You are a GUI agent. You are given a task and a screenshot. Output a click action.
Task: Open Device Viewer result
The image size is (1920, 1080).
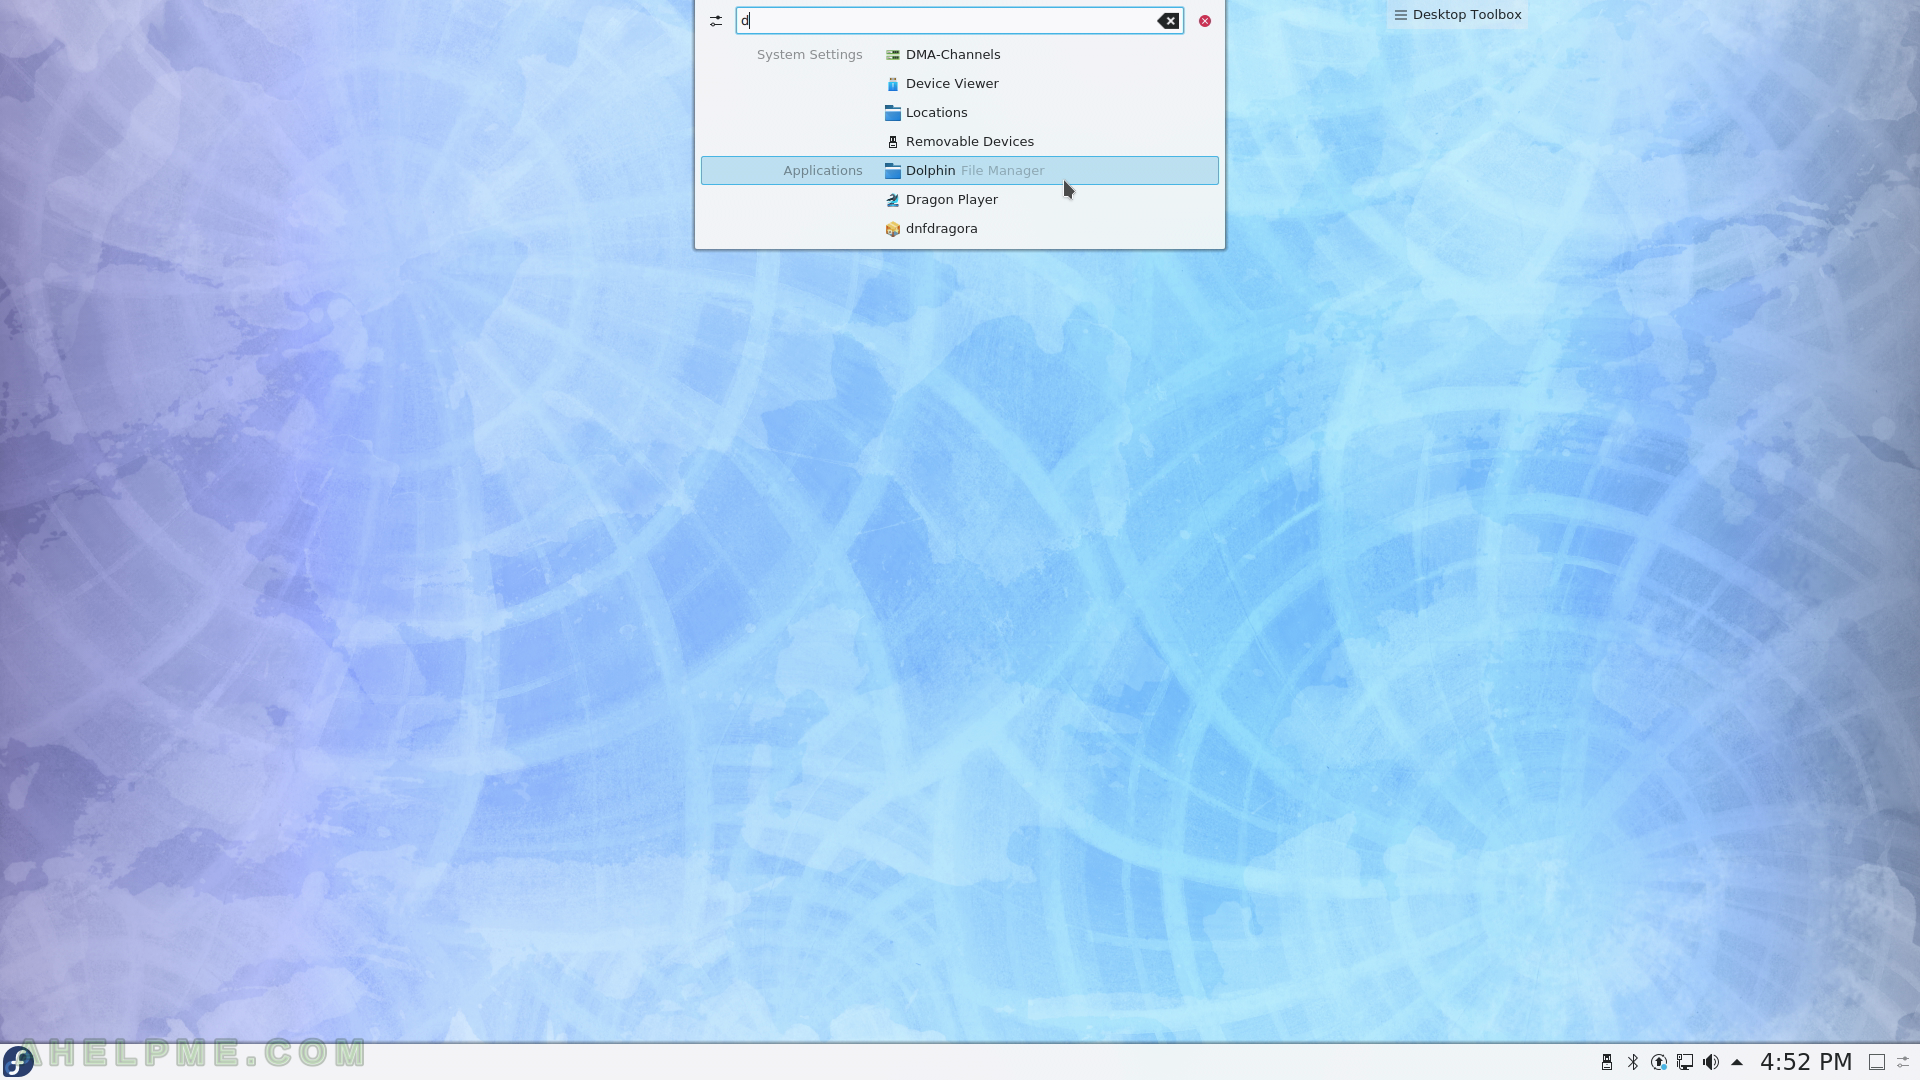960,84
